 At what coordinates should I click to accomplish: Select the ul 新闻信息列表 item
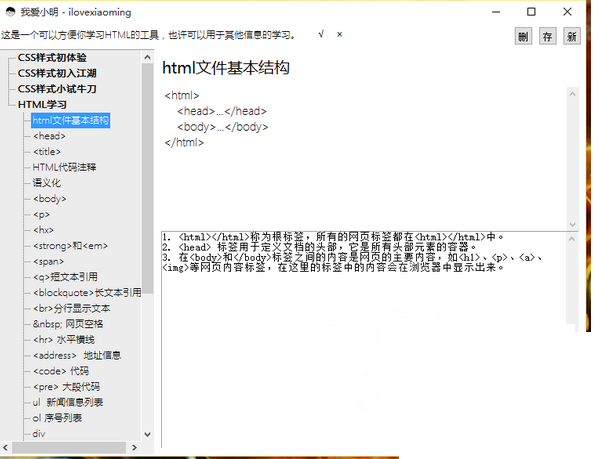(68, 402)
